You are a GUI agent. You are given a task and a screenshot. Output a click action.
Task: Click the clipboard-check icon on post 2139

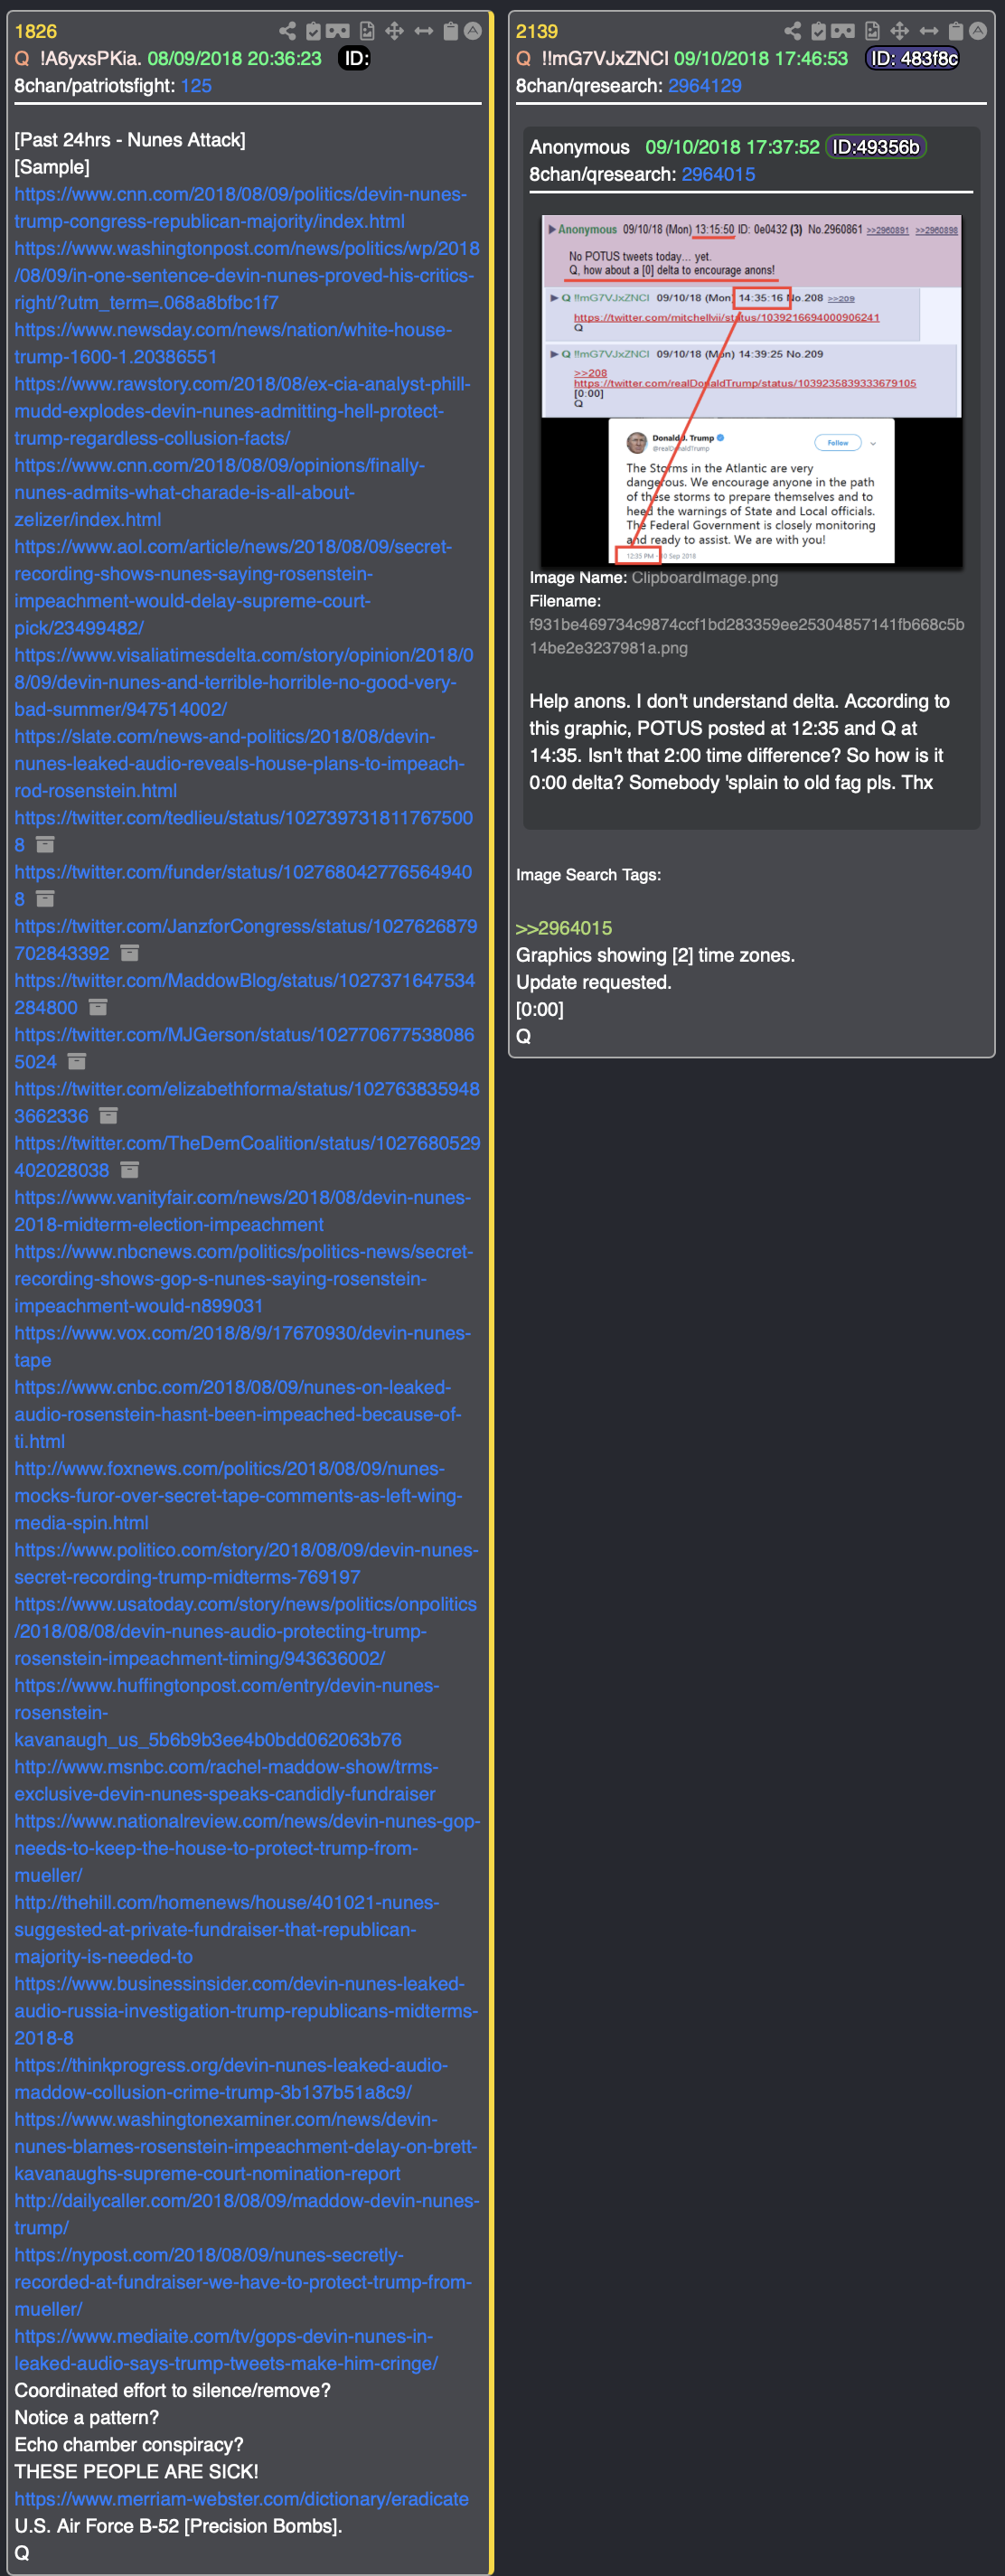point(818,31)
